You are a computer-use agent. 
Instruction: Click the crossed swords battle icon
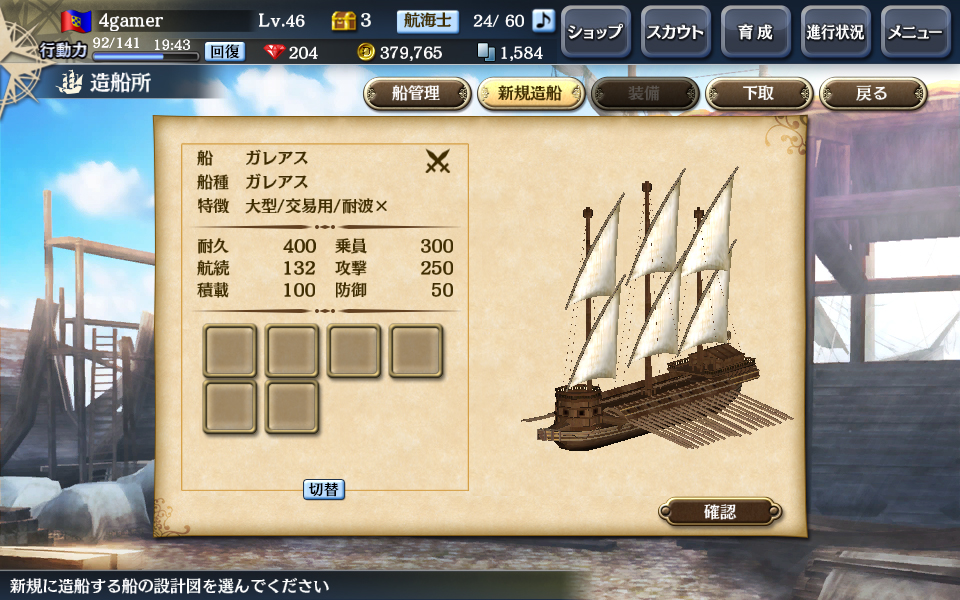pyautogui.click(x=438, y=161)
